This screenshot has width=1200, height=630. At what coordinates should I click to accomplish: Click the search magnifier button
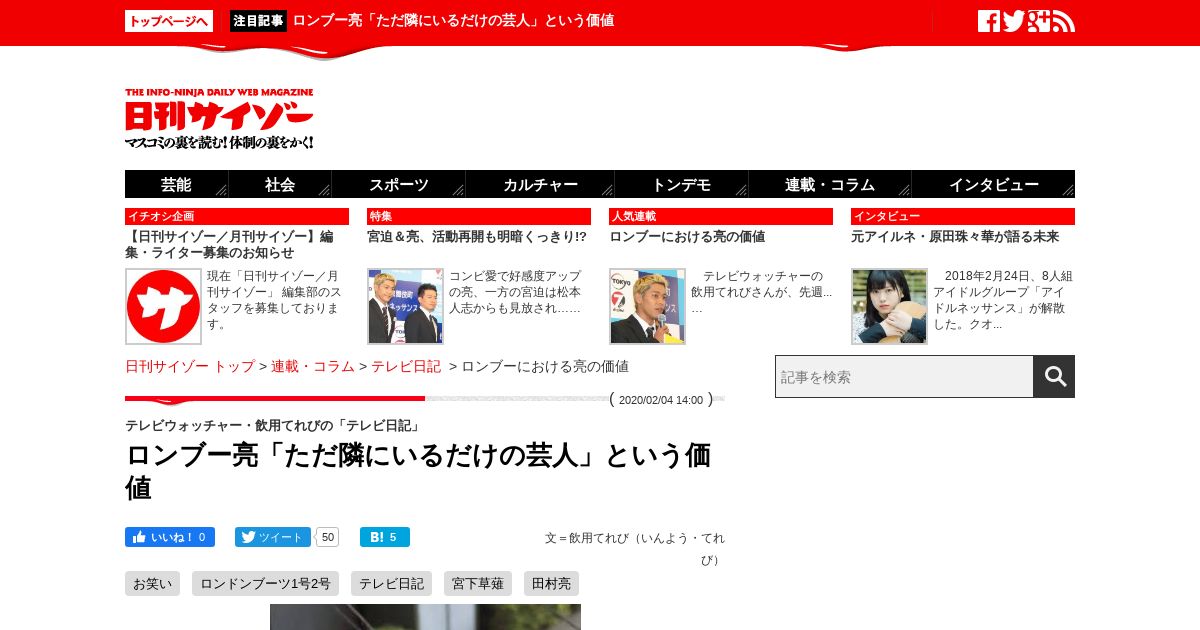tap(1054, 376)
